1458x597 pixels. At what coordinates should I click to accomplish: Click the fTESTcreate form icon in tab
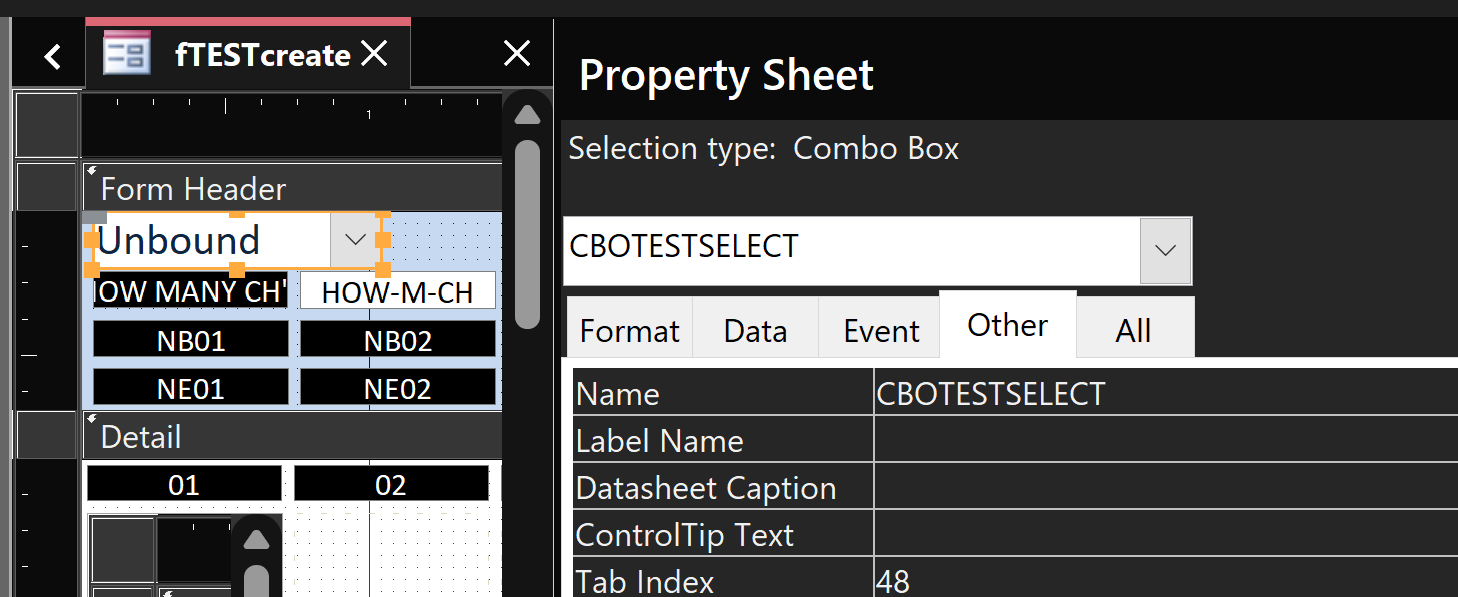click(x=127, y=54)
